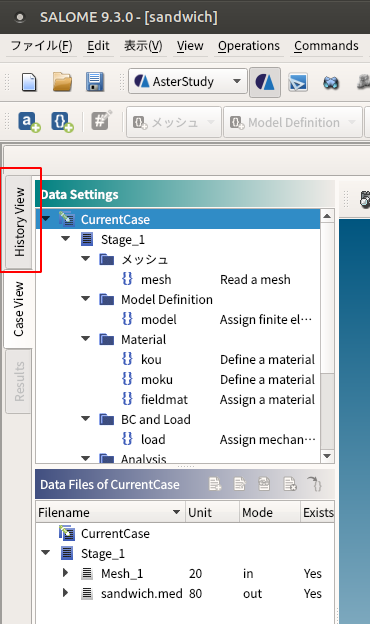Select the Results side tab
Viewport: 370px width, 624px height.
click(x=19, y=381)
